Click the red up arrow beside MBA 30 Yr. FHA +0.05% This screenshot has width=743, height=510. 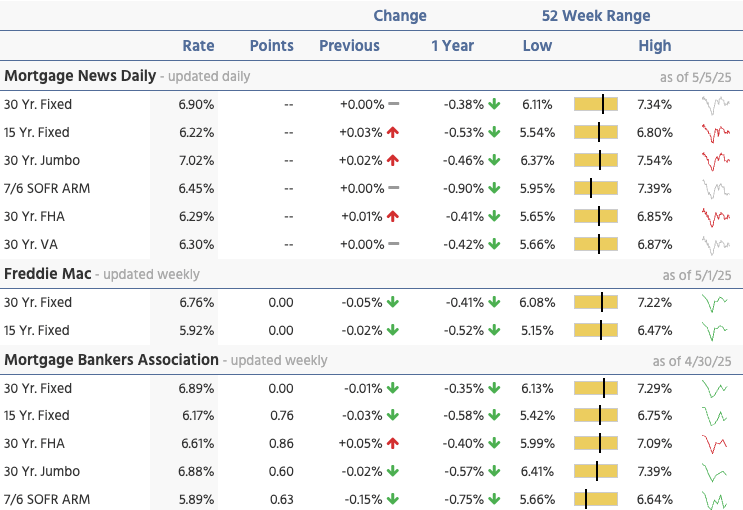tap(394, 443)
